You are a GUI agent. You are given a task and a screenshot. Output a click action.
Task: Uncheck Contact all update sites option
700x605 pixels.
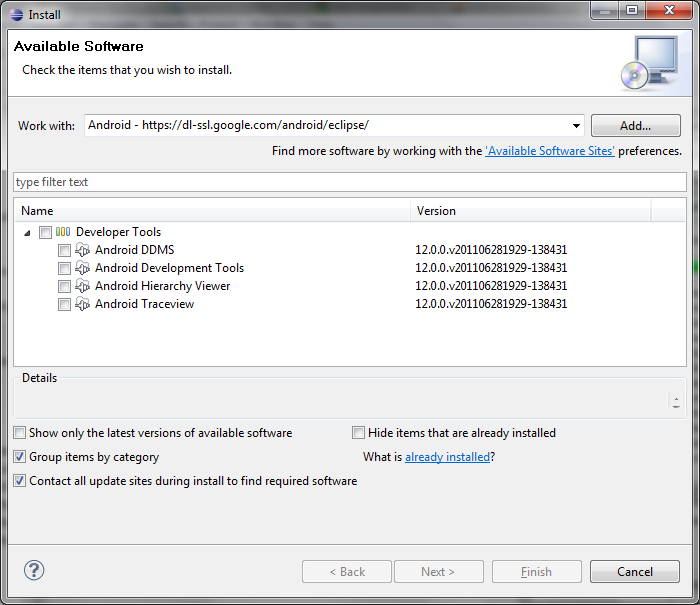(20, 481)
